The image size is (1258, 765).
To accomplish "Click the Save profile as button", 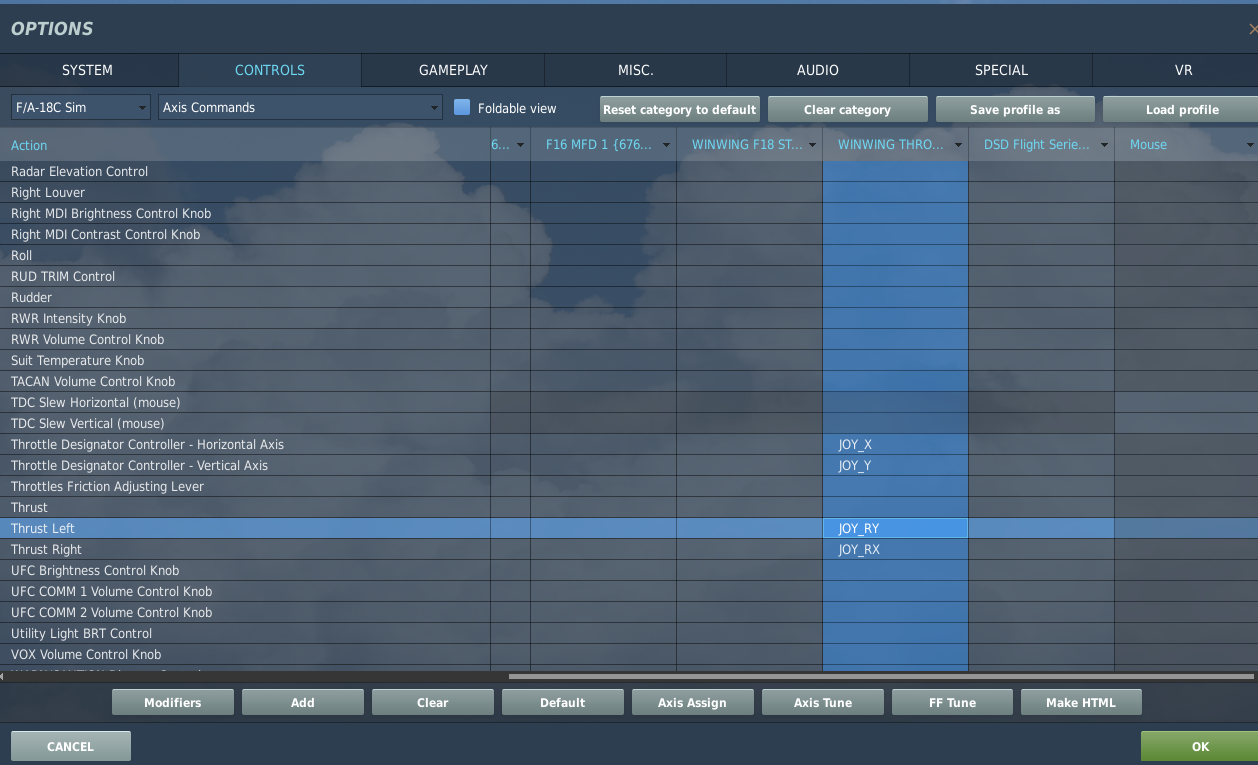I will tap(1015, 109).
